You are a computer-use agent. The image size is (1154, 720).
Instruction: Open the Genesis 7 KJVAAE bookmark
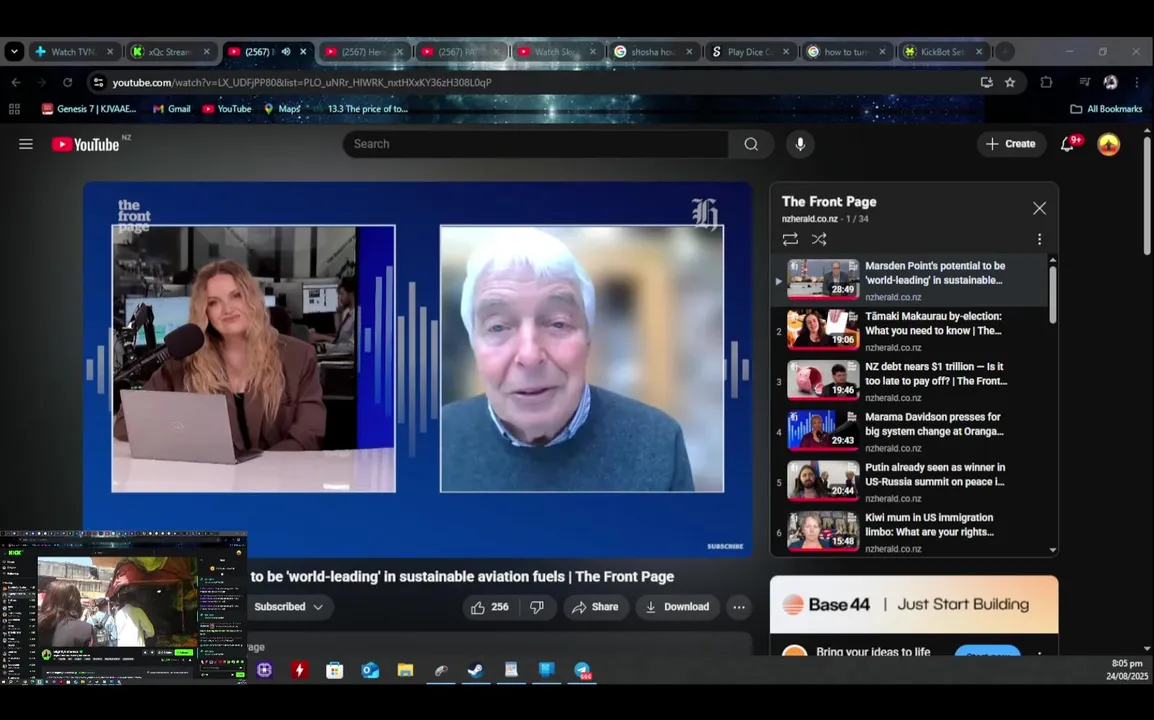point(89,109)
